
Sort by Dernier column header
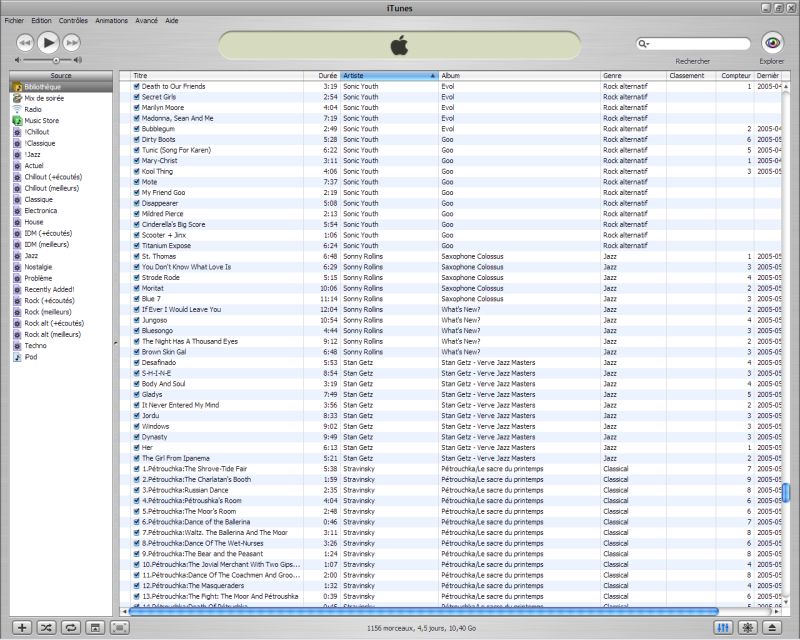coord(767,76)
